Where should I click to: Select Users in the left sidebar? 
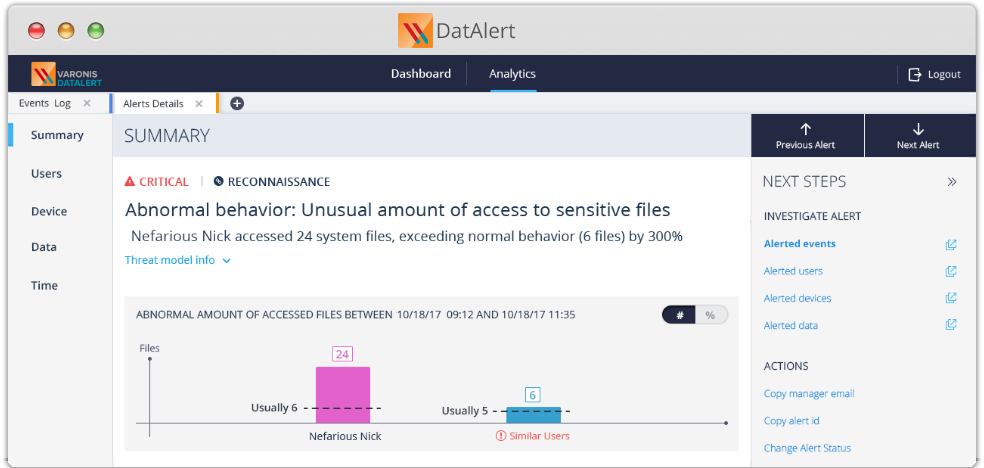(x=46, y=174)
